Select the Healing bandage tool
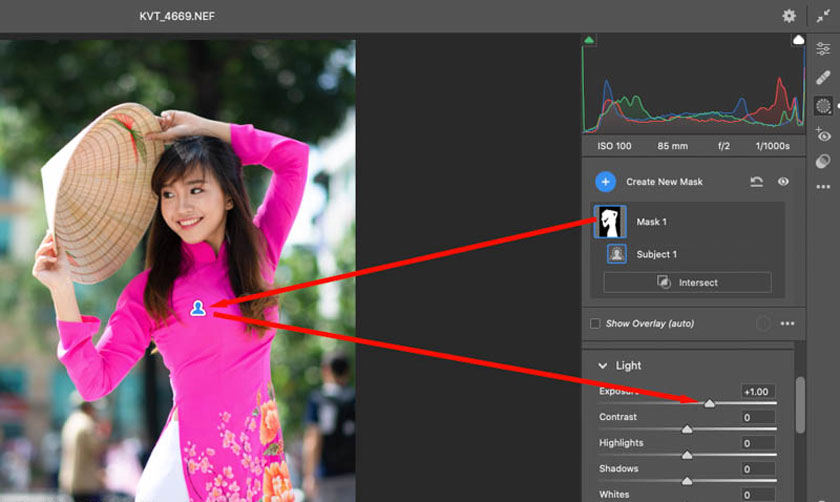Viewport: 840px width, 502px height. (x=823, y=77)
